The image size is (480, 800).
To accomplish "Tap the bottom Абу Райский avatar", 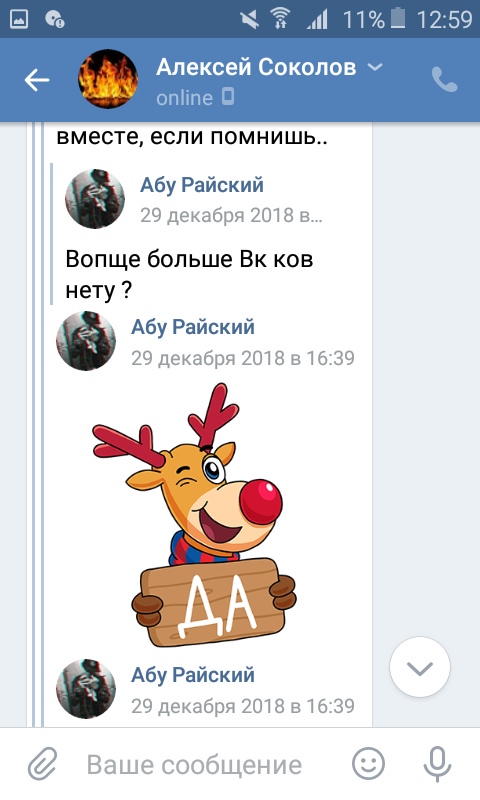I will click(x=86, y=689).
